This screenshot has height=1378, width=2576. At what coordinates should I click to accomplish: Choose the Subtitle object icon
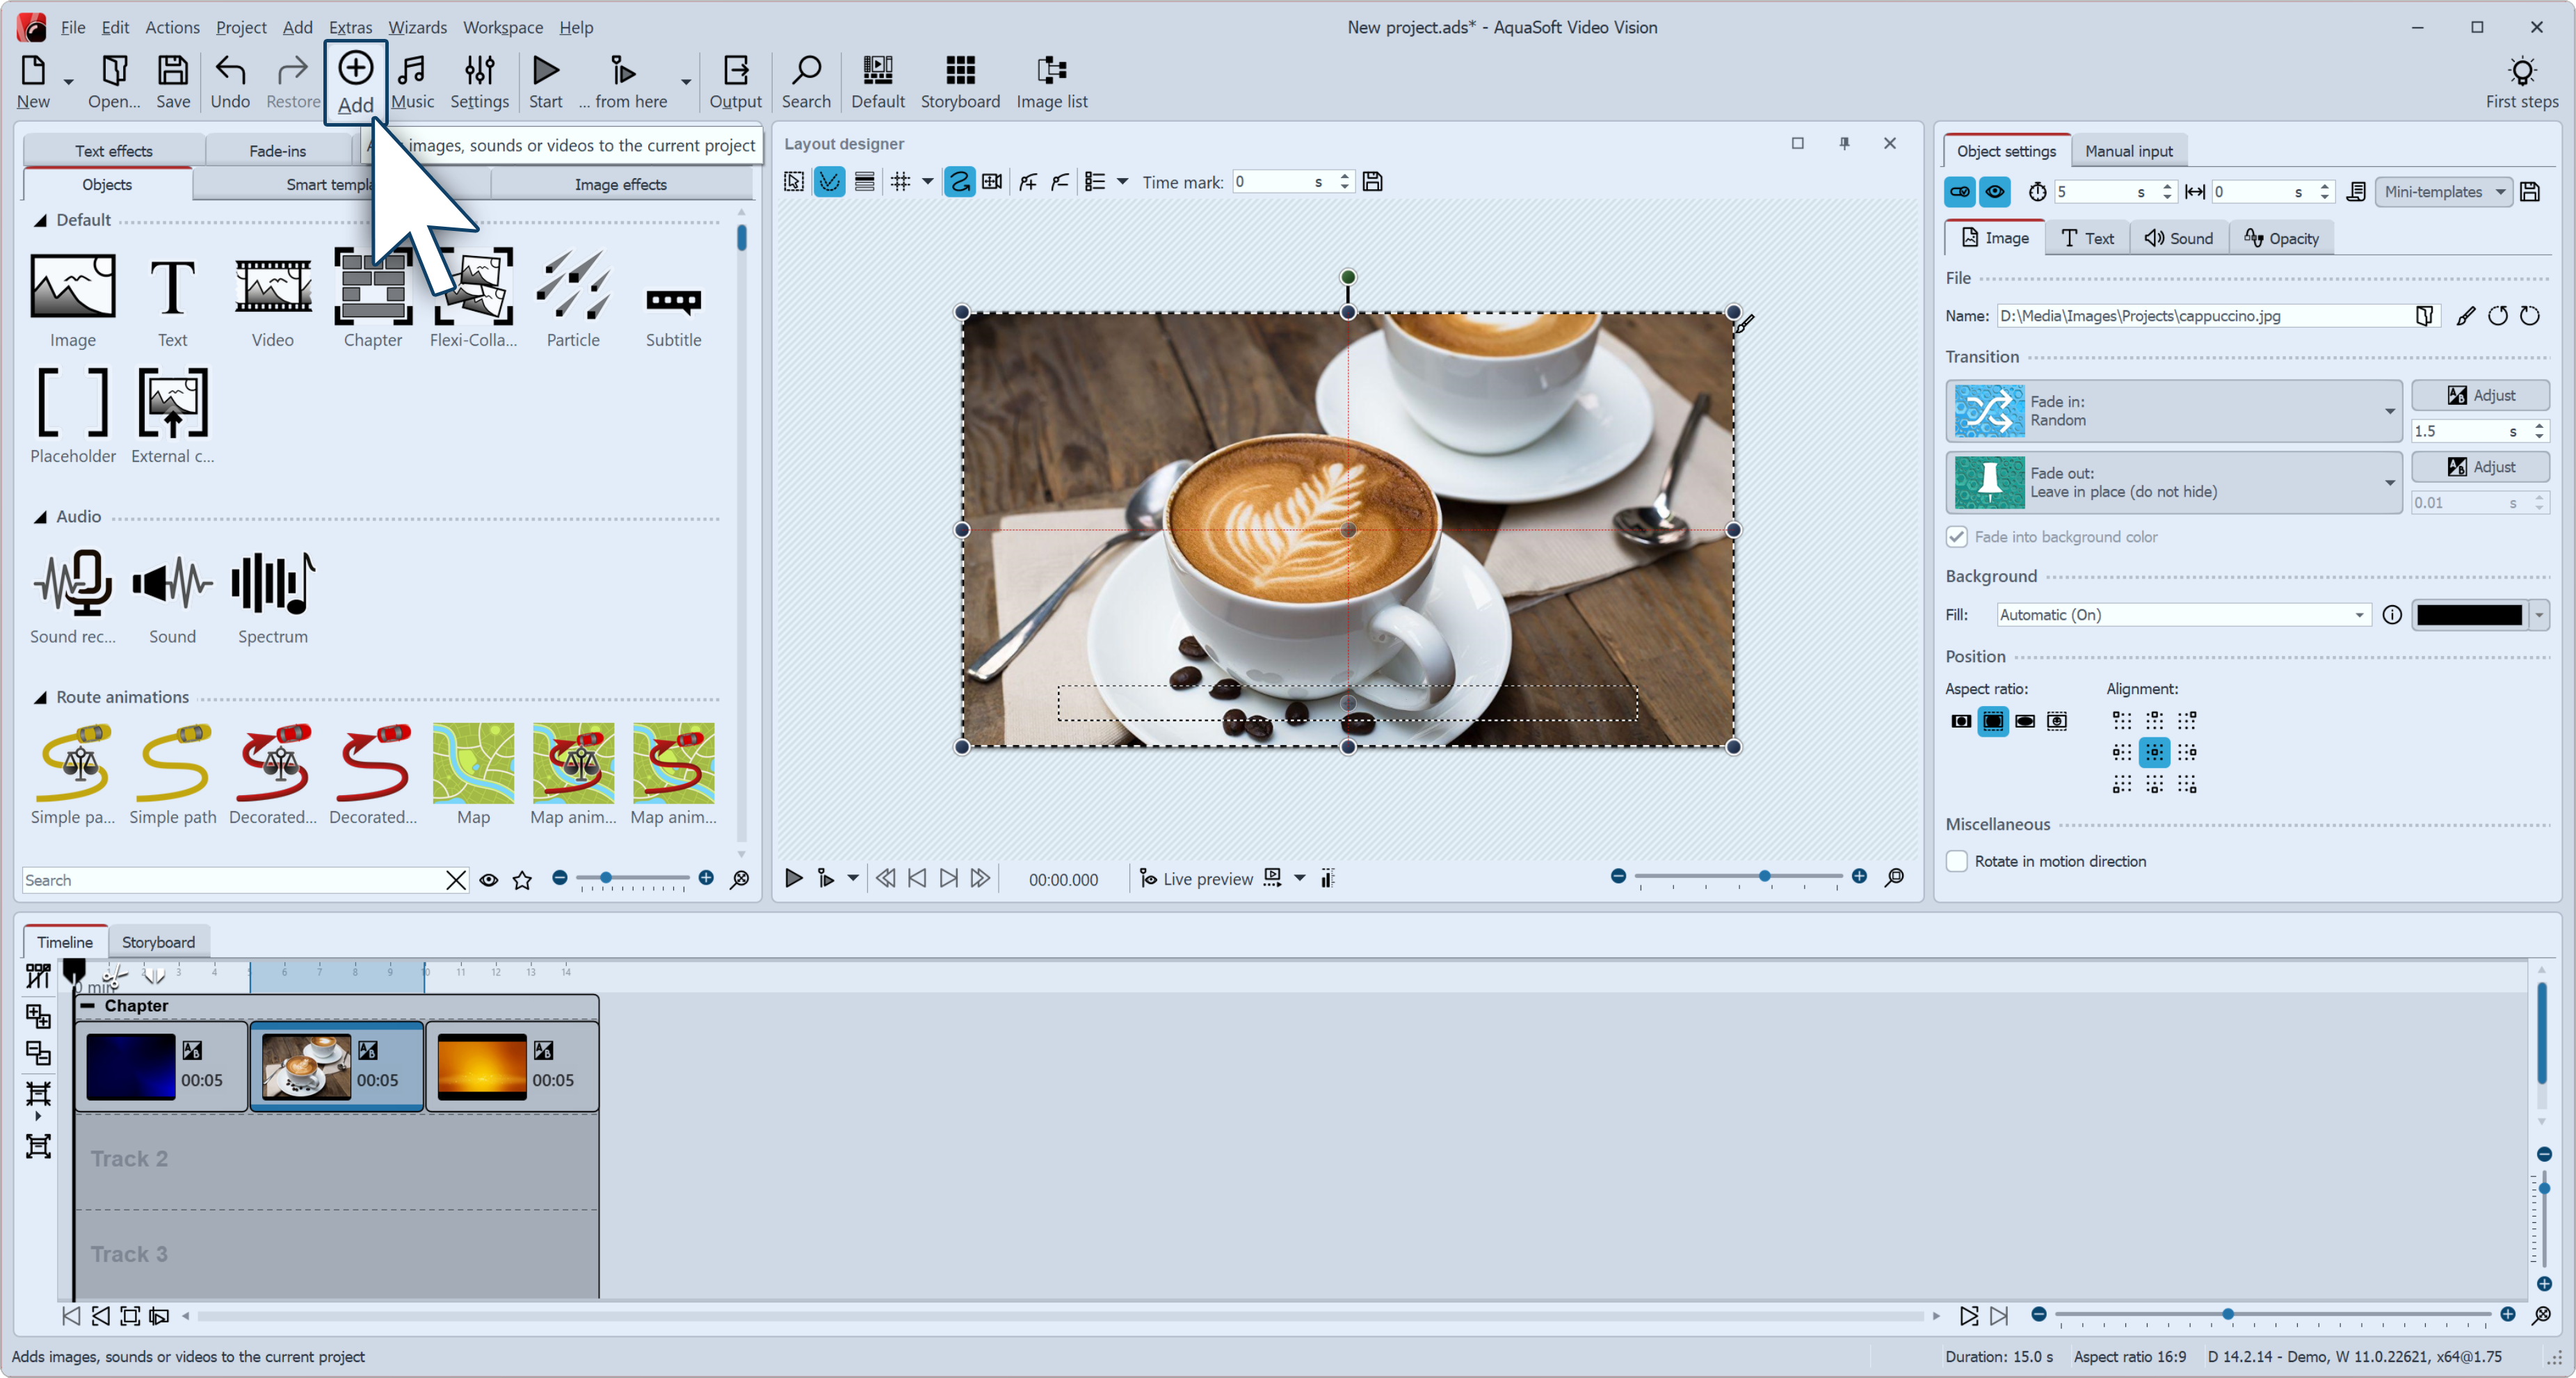[673, 297]
